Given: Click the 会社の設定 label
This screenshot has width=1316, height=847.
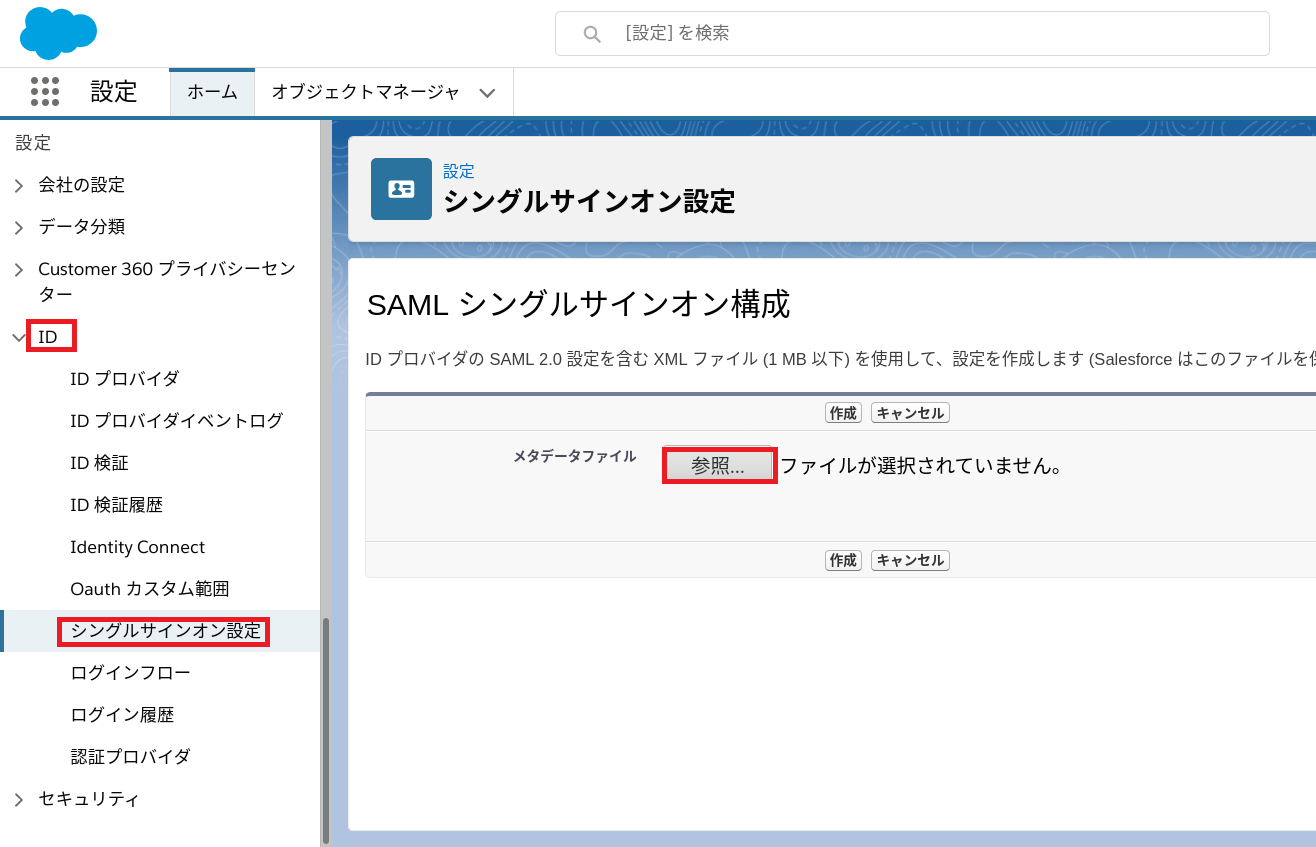Looking at the screenshot, I should tap(82, 185).
